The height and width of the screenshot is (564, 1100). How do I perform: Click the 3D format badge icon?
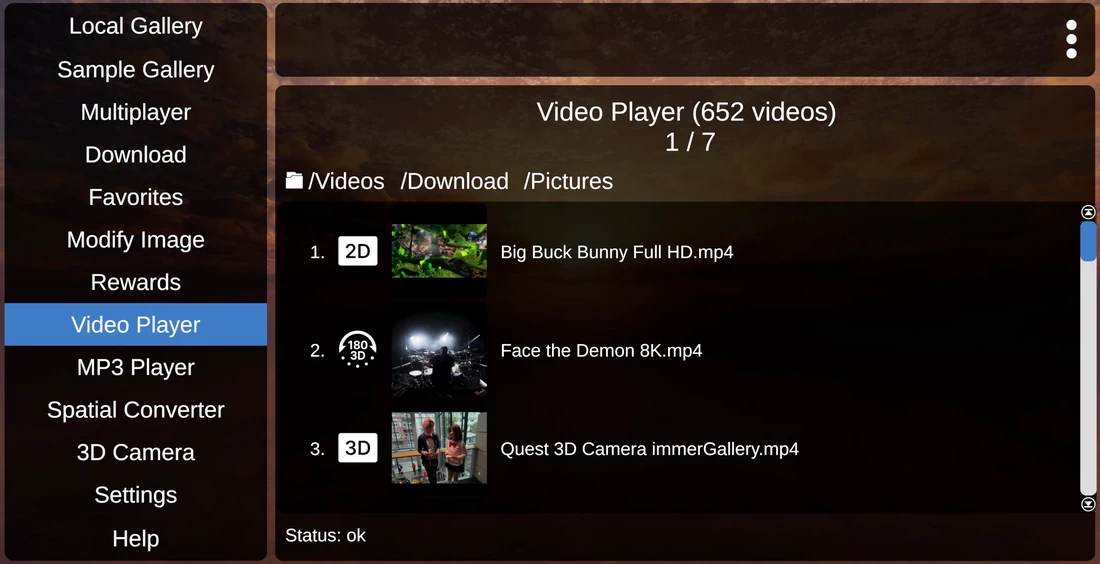point(358,448)
